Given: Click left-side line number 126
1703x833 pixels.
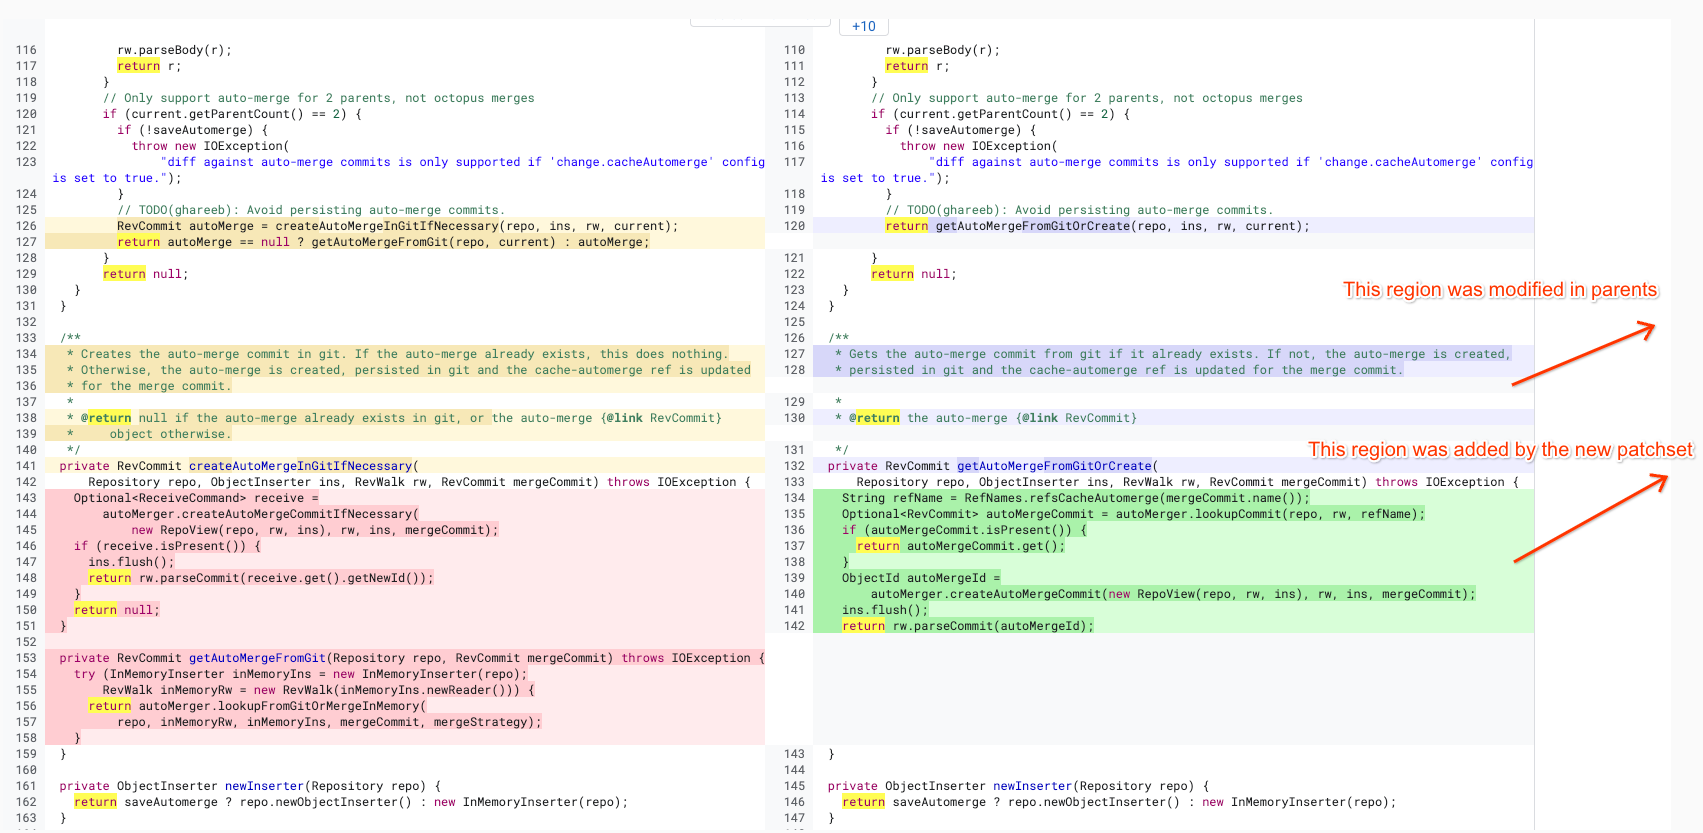Looking at the screenshot, I should coord(26,226).
